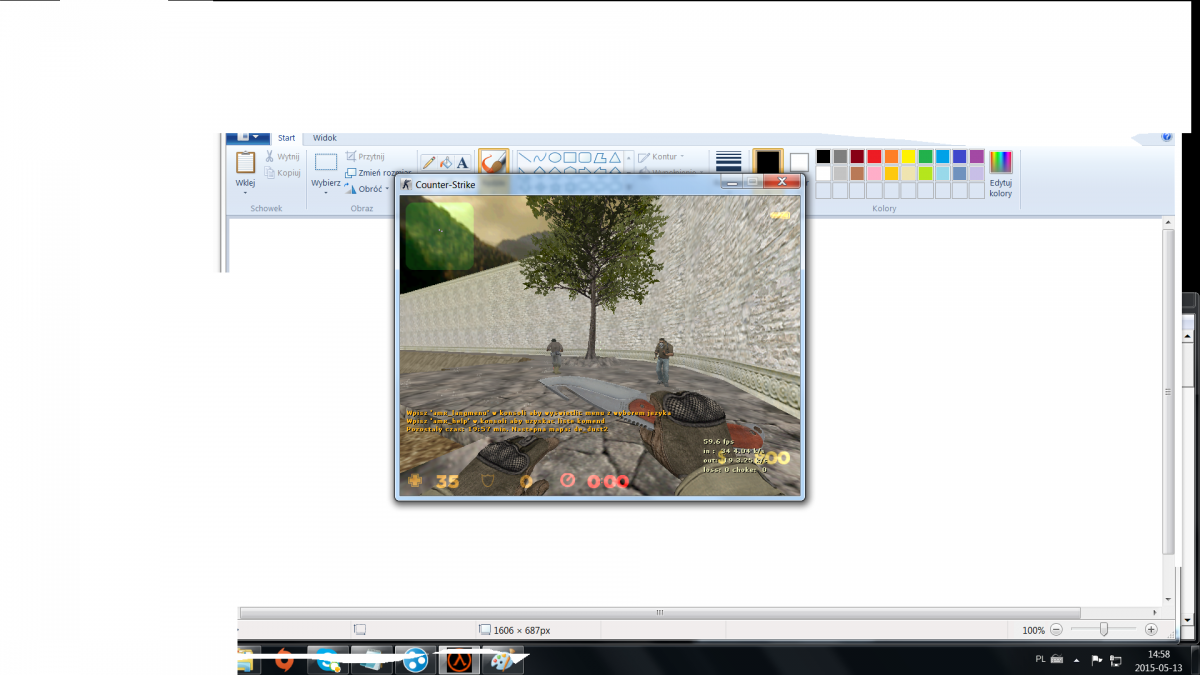Choose indigo swatch in palette top row
Viewport: 1200px width, 675px height.
coord(959,156)
